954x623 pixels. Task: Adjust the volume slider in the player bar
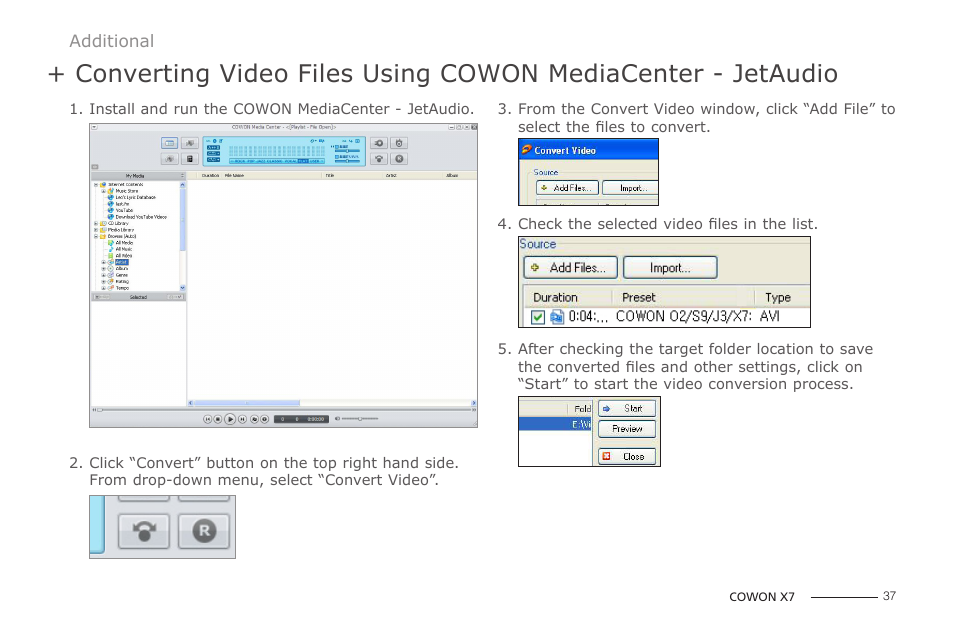pos(360,419)
